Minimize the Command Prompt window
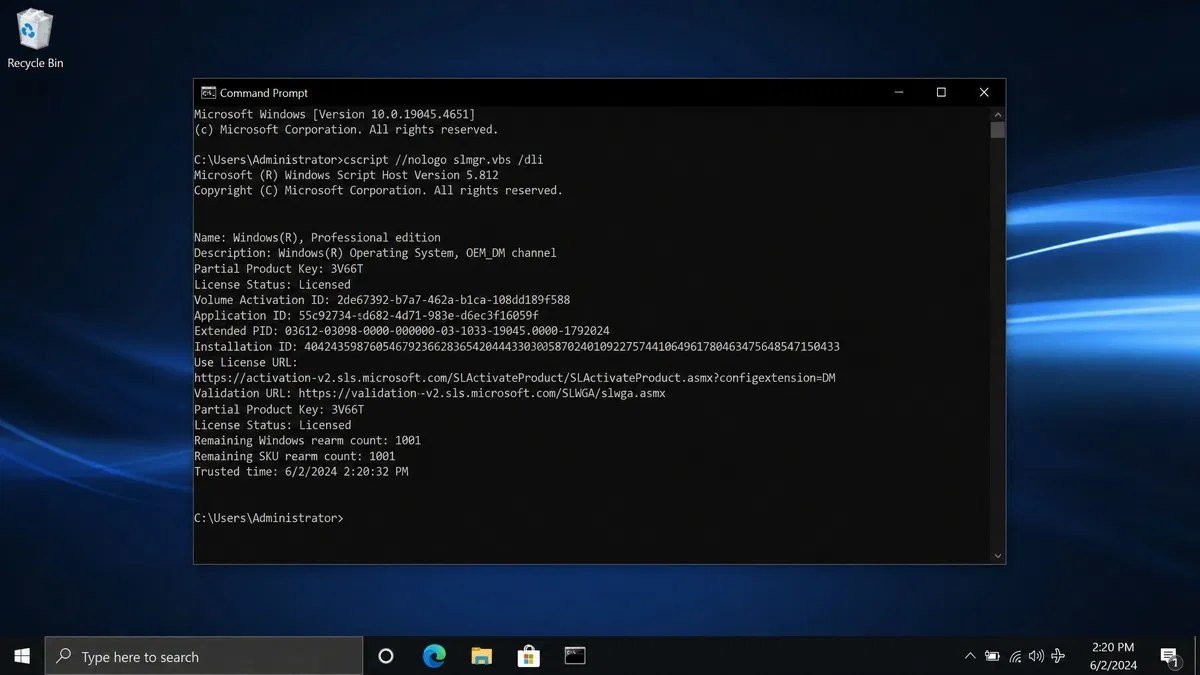 pyautogui.click(x=897, y=93)
